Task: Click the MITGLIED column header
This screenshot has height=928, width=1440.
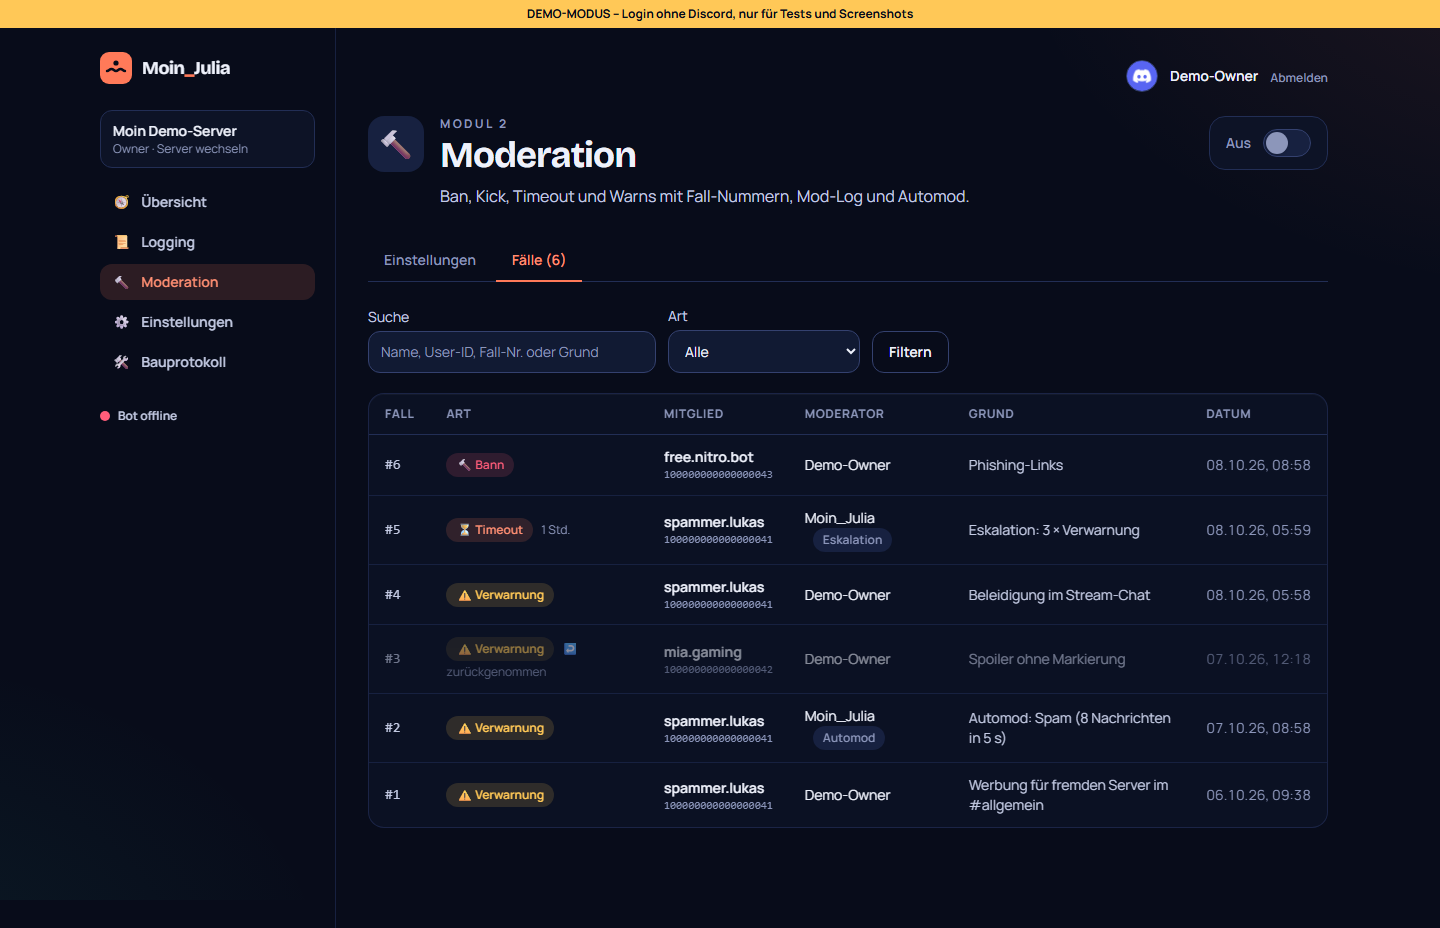Action: coord(694,414)
